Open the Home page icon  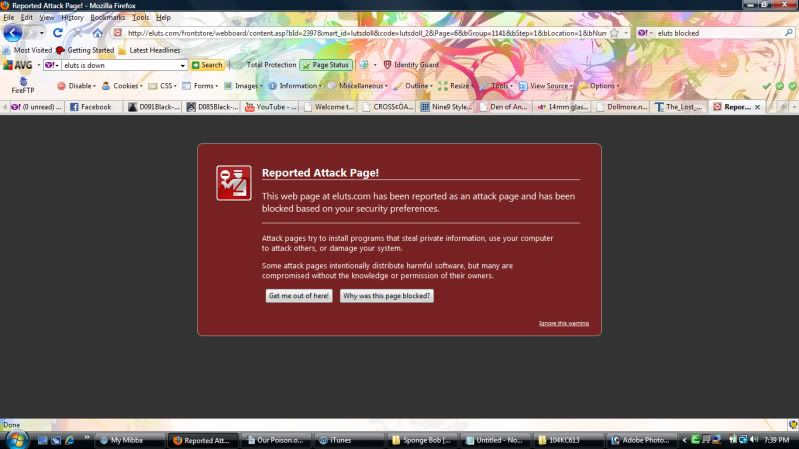(x=97, y=33)
